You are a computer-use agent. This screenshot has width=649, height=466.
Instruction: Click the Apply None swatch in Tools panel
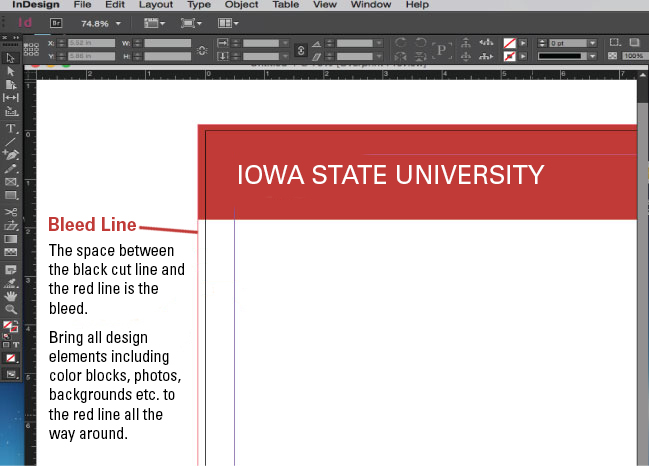(10, 358)
